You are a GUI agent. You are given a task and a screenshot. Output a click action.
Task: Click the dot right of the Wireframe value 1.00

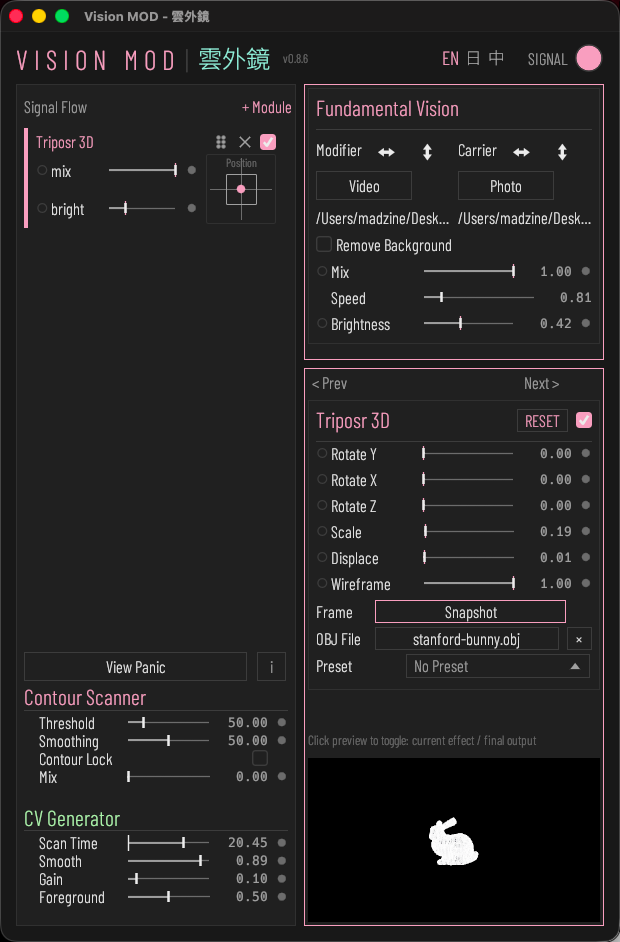pos(586,583)
